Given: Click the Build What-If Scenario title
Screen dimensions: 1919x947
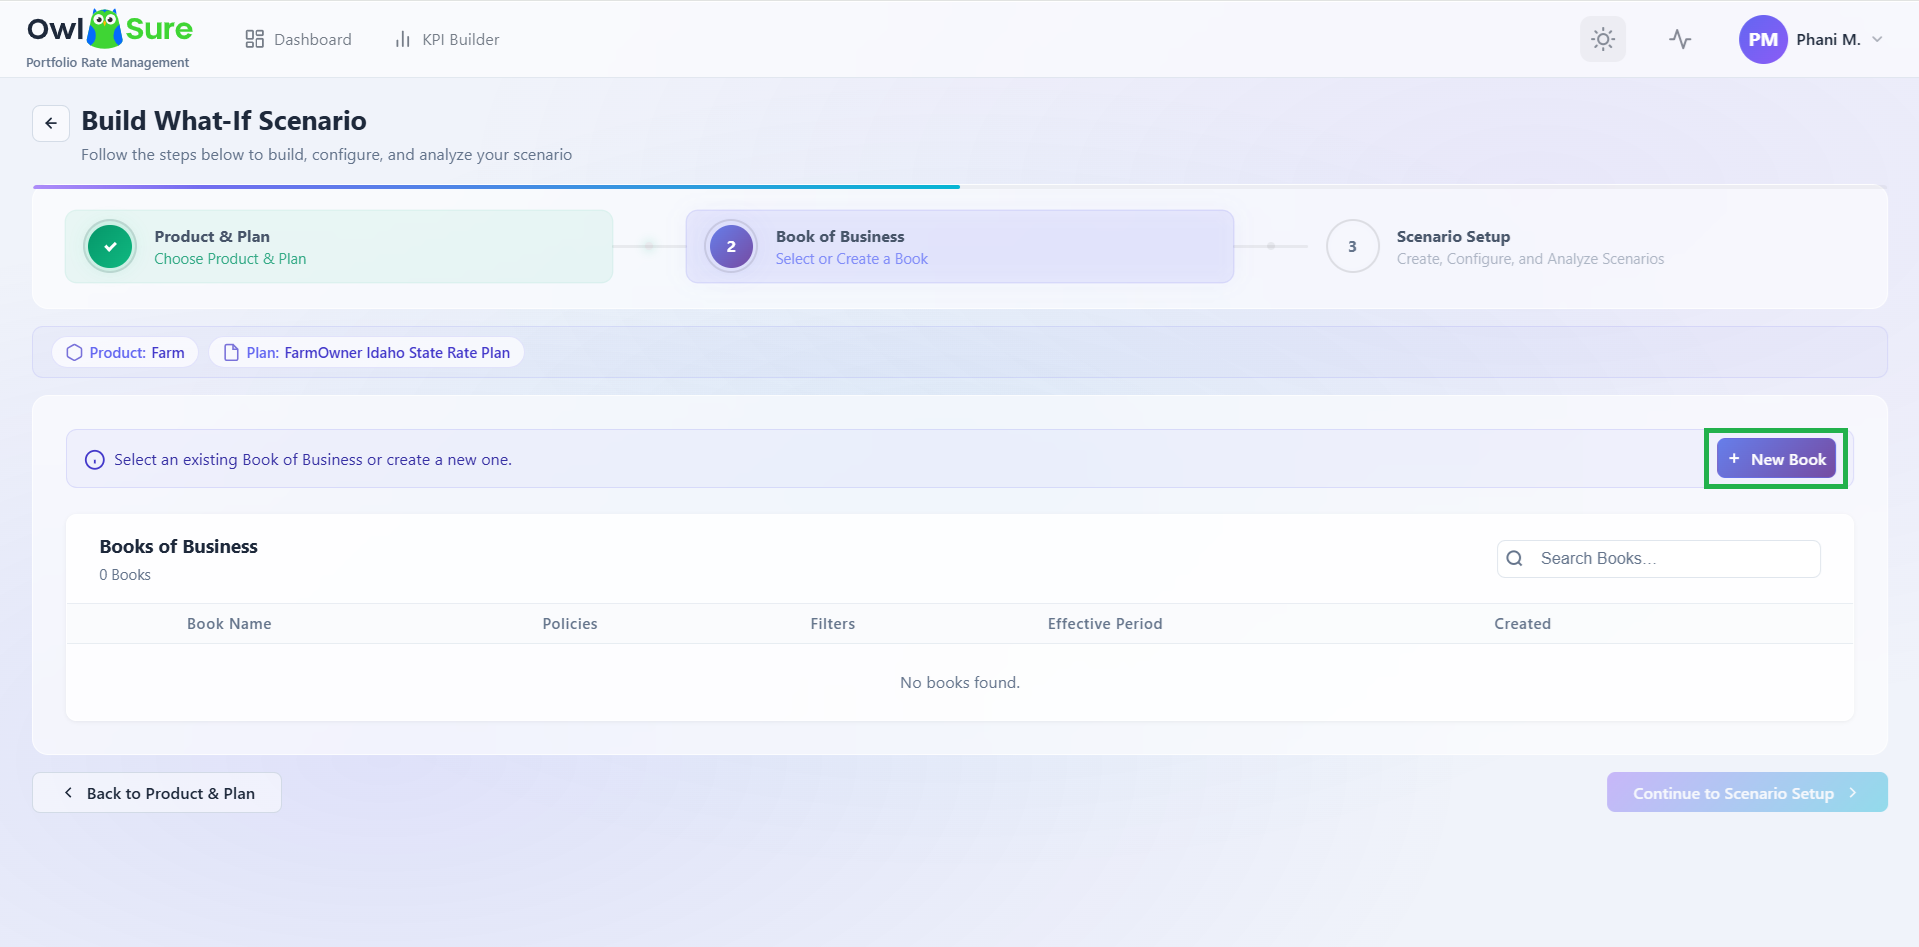Looking at the screenshot, I should point(224,121).
